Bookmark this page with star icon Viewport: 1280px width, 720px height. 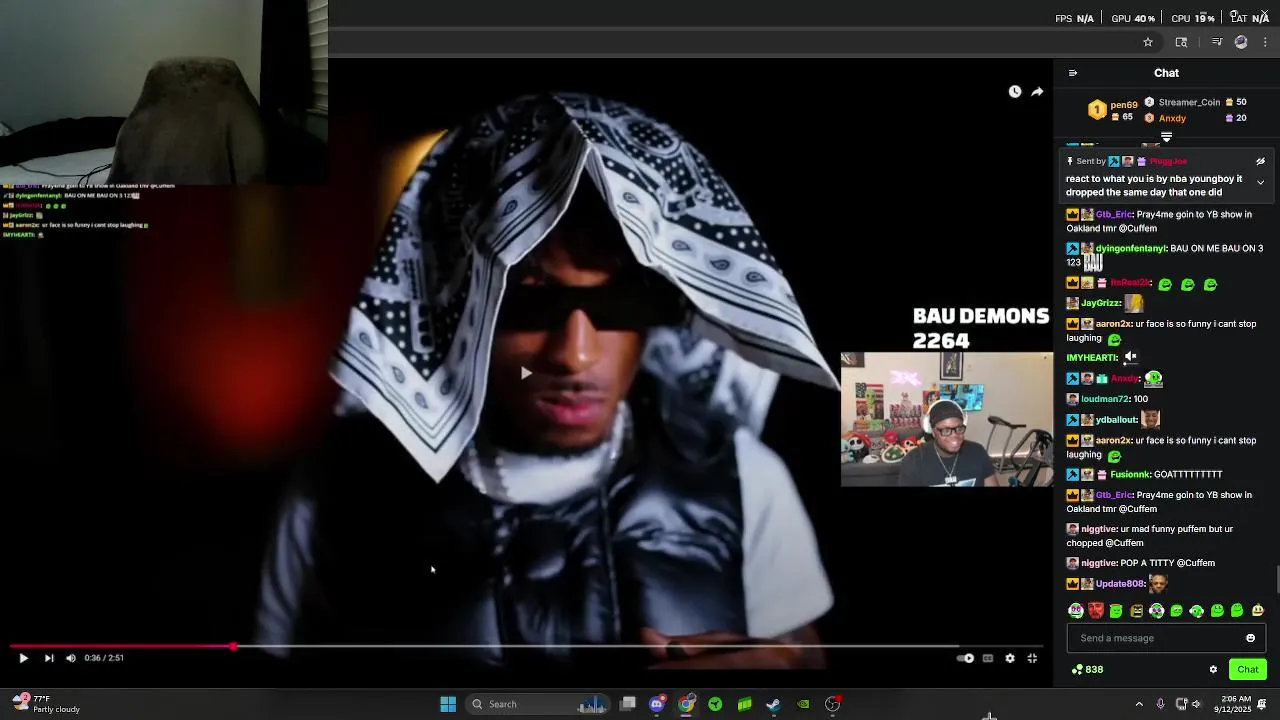pos(1148,42)
